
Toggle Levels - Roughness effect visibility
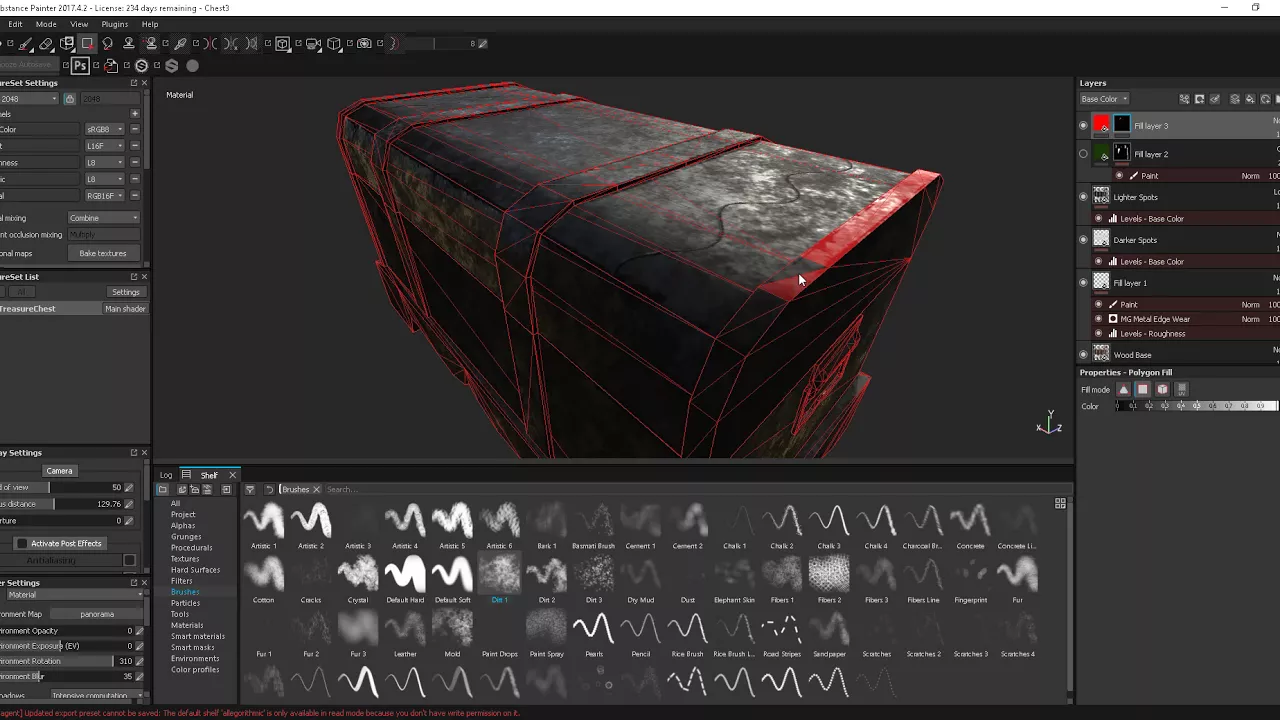1099,333
